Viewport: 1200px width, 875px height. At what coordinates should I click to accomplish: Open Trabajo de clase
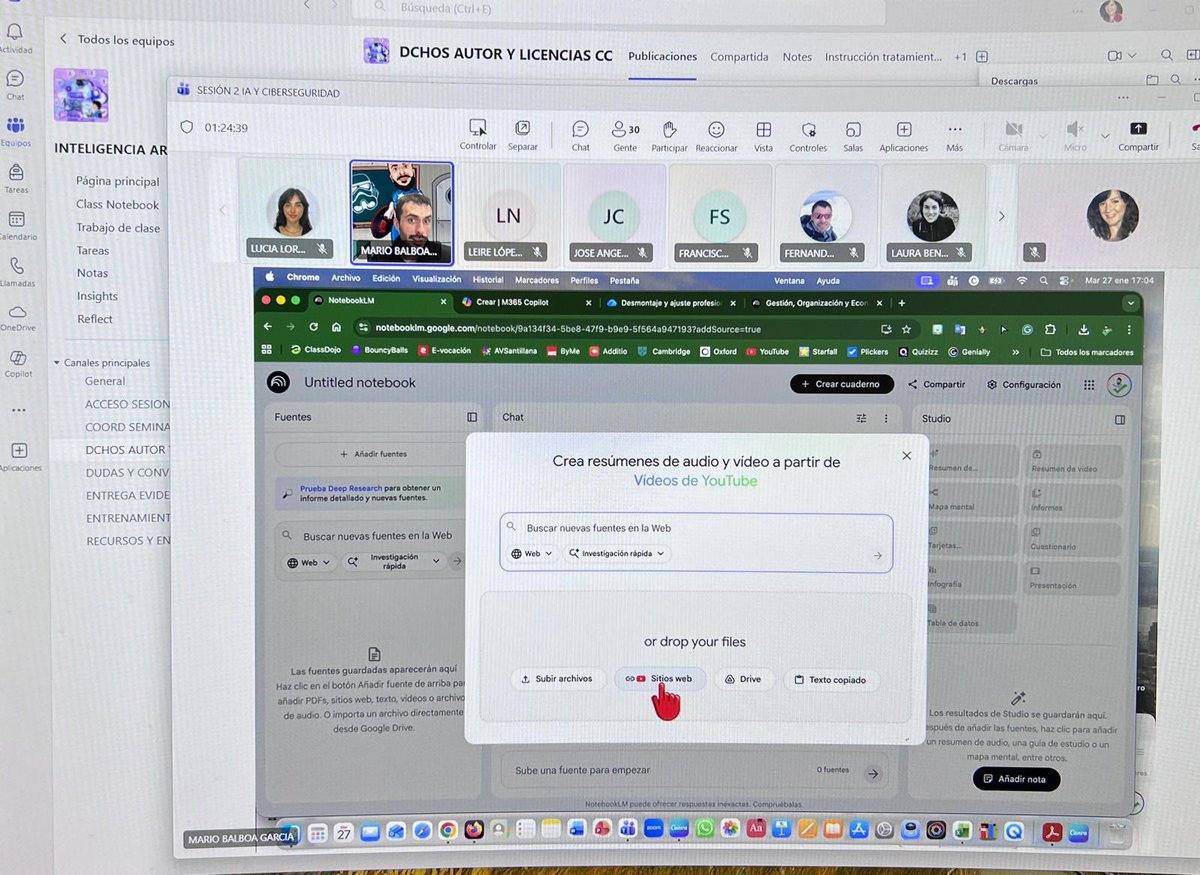tap(118, 227)
